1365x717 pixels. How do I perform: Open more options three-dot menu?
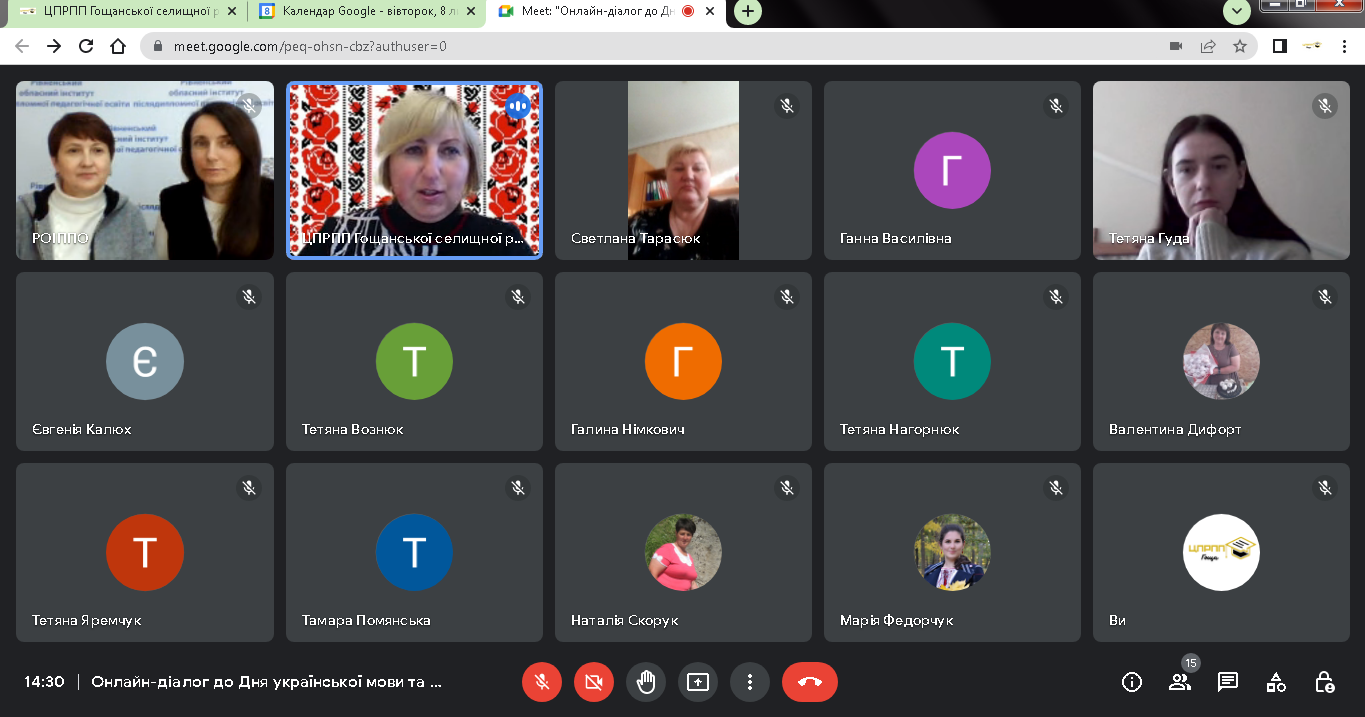(x=749, y=682)
